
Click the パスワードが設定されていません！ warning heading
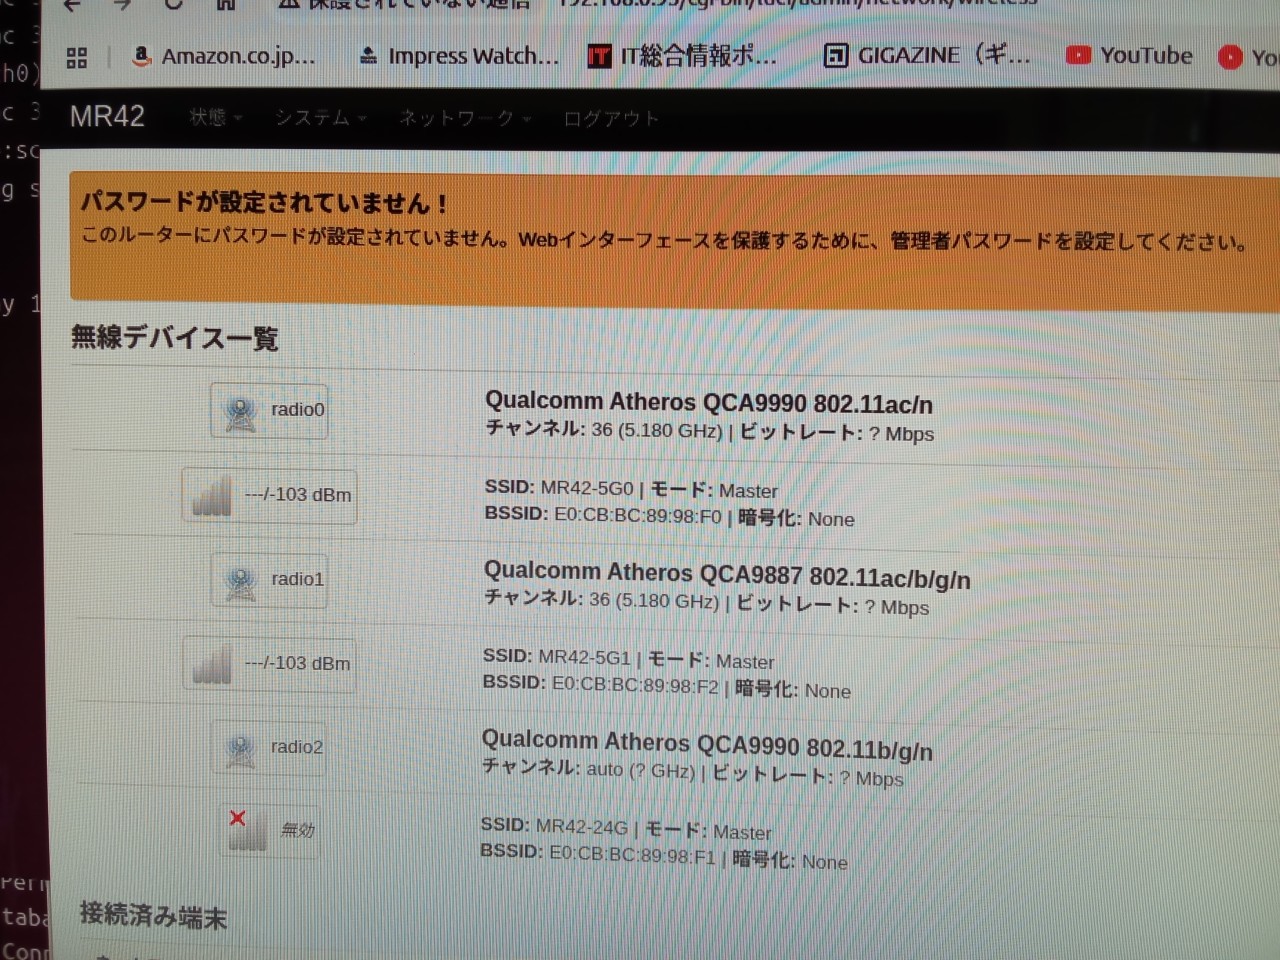pos(265,203)
